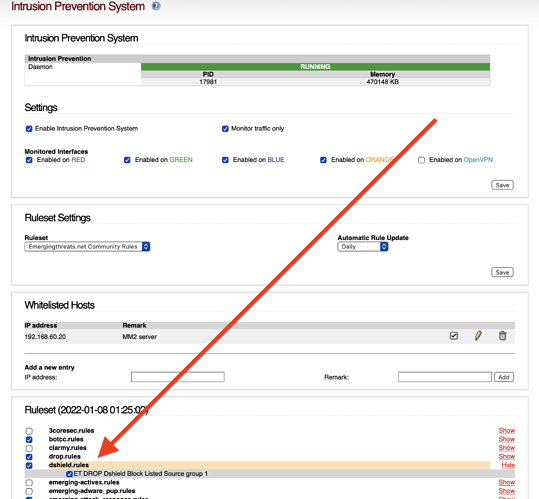Screen dimensions: 539x499
Task: Focus the Remark text field
Action: click(x=445, y=377)
